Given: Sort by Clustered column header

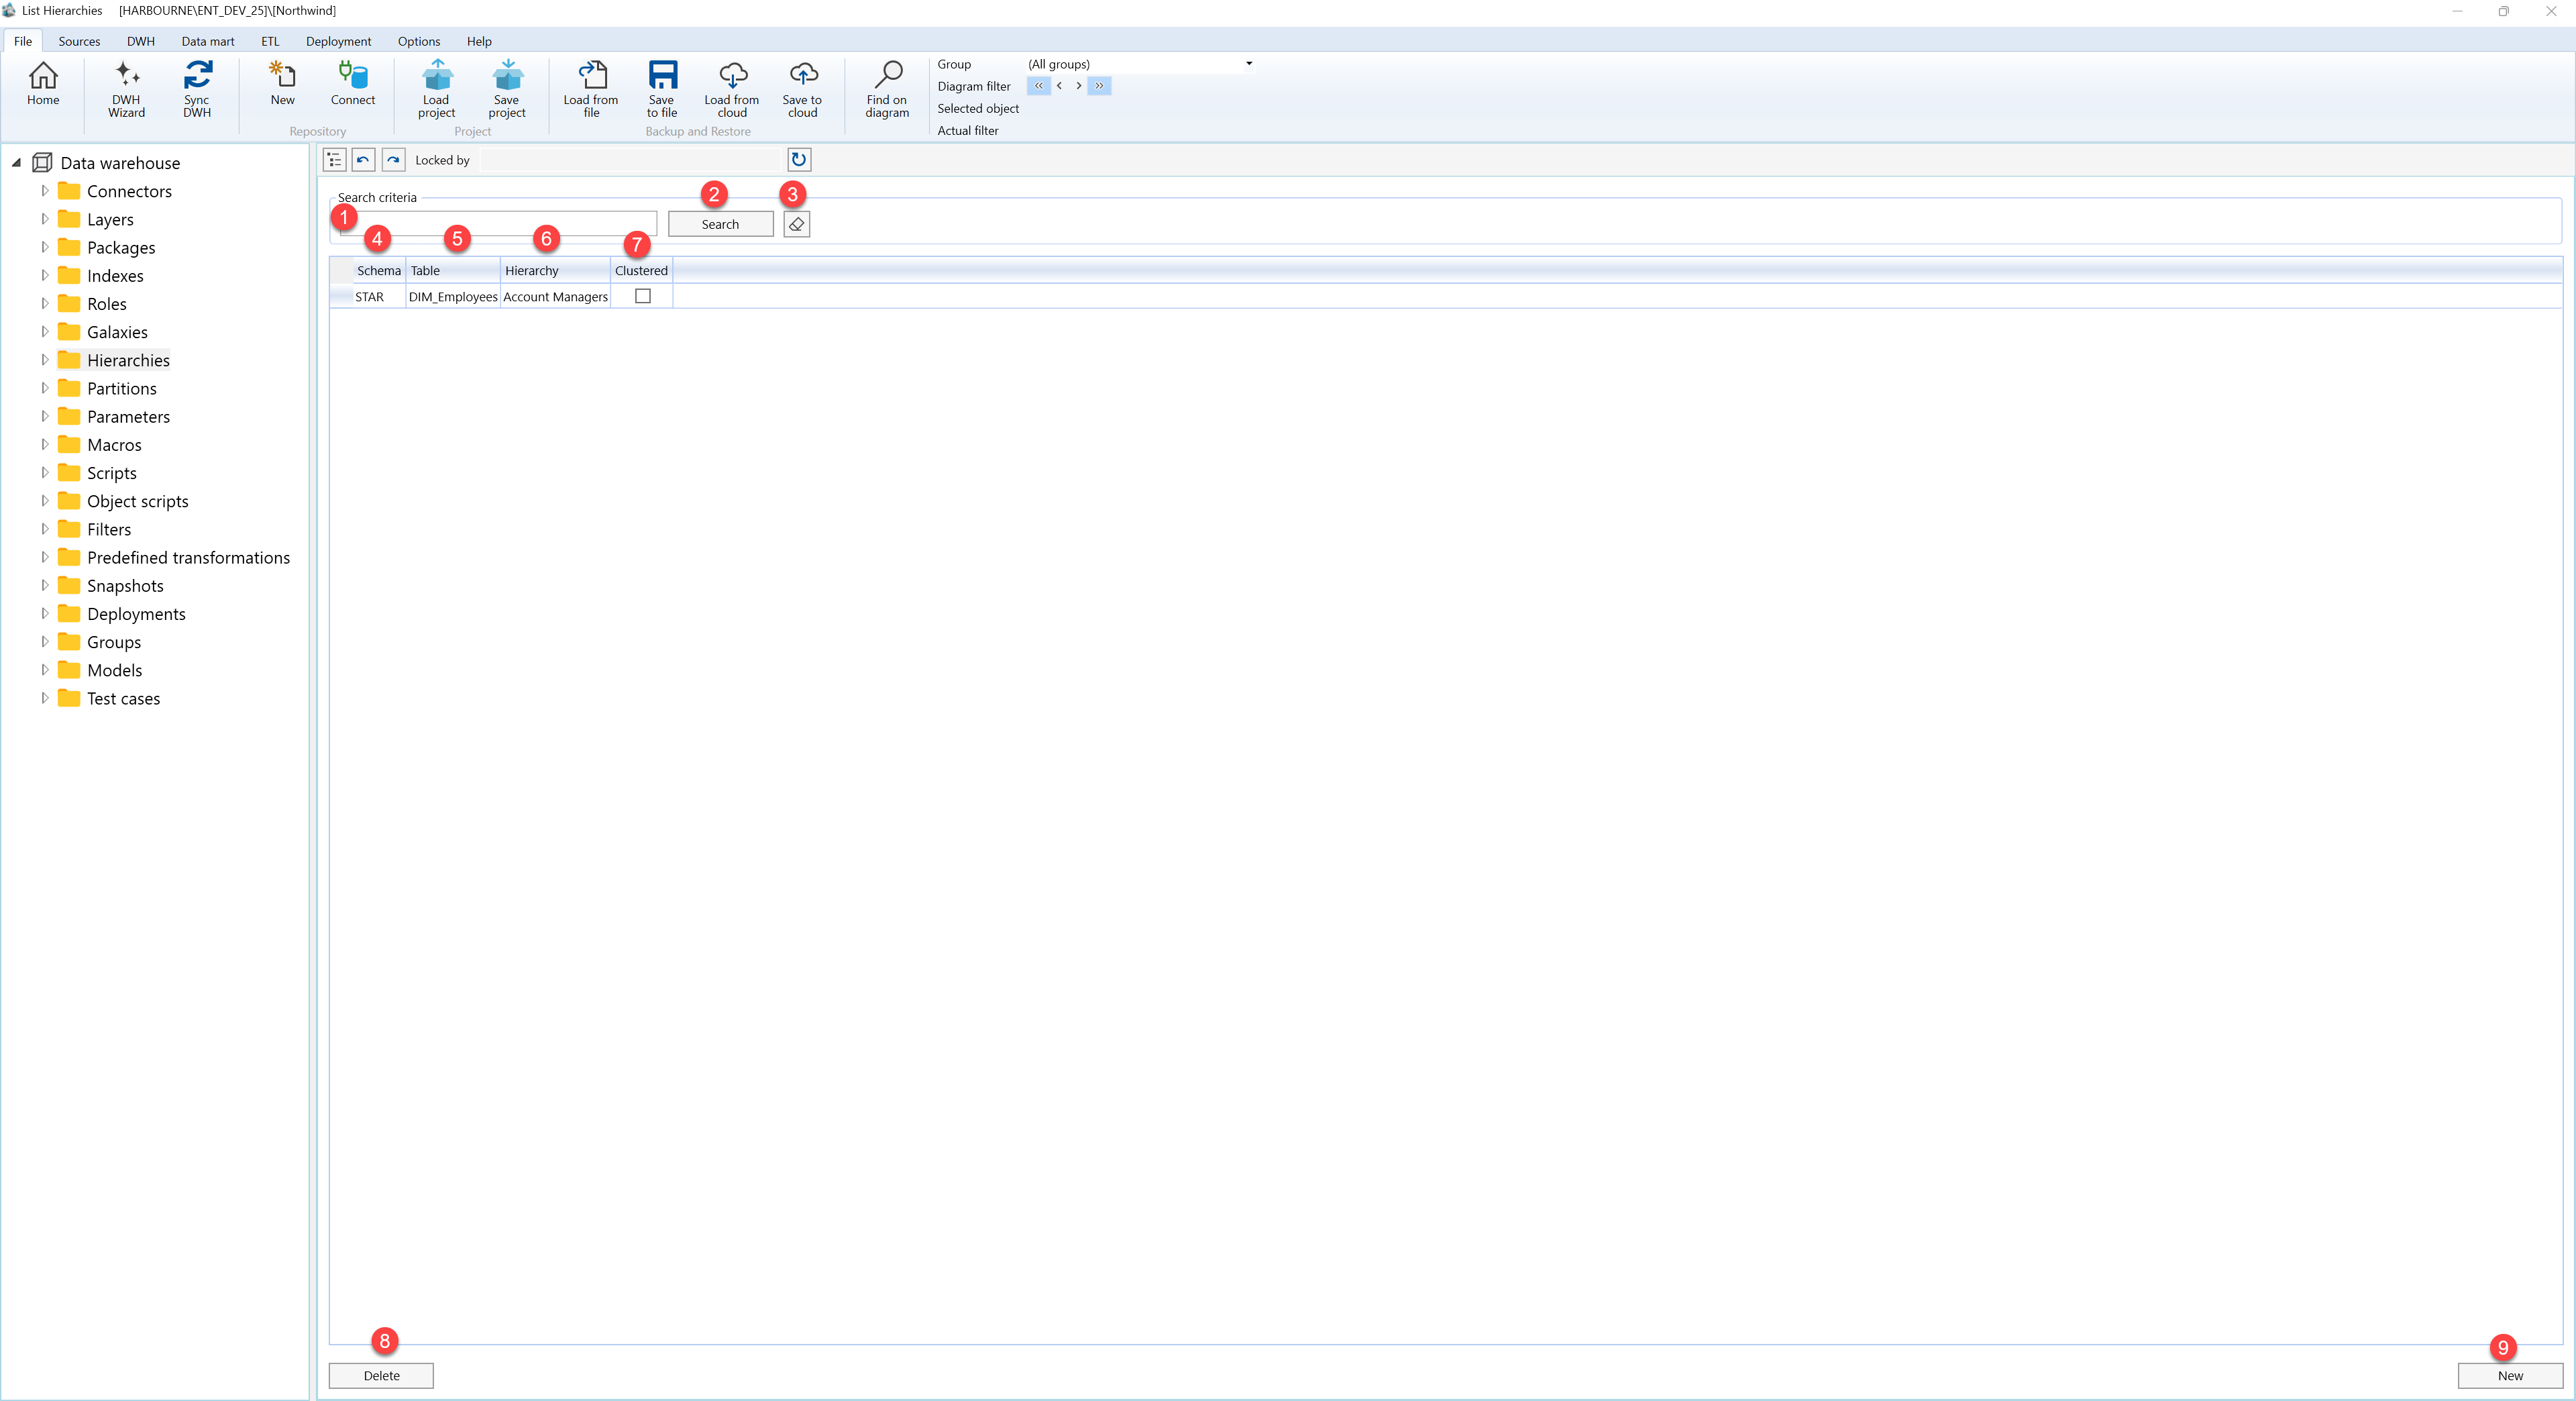Looking at the screenshot, I should [x=641, y=270].
